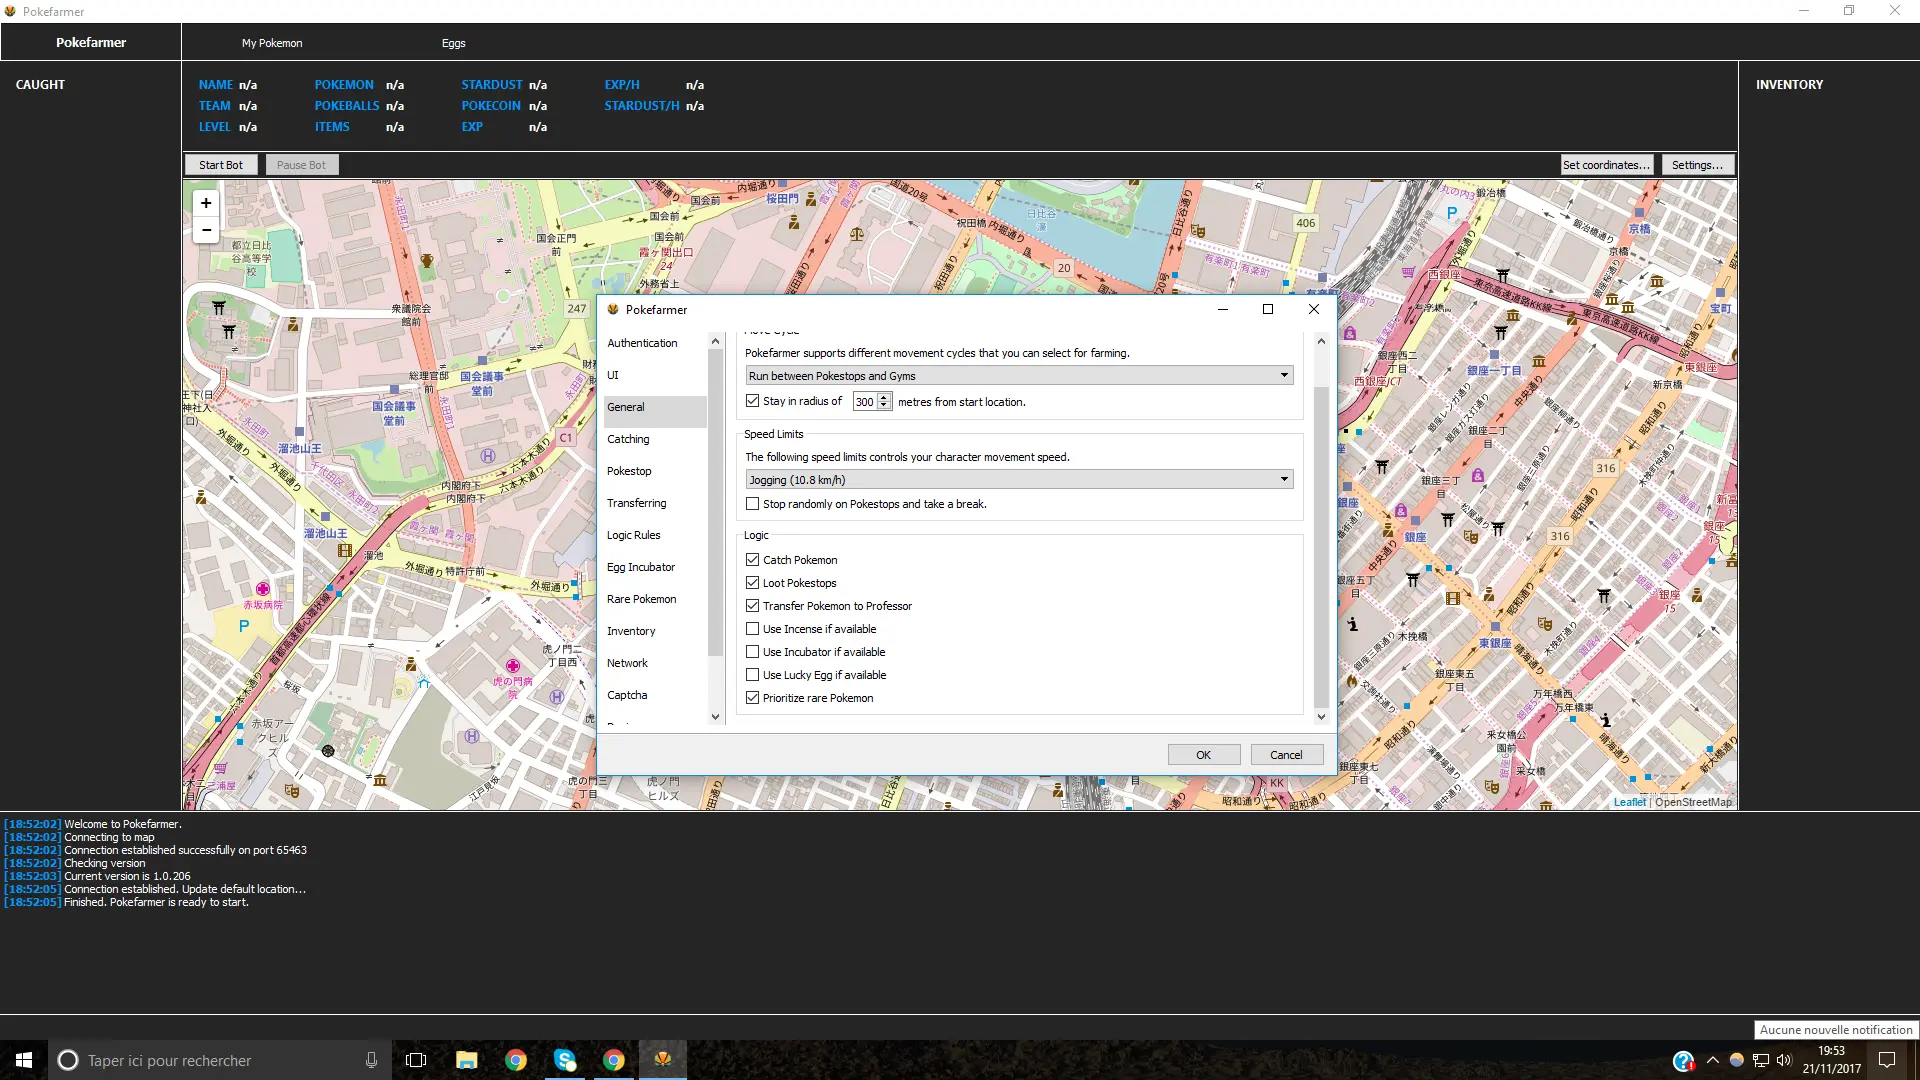Toggle Prioritize rare Pokemon checkbox
The height and width of the screenshot is (1080, 1920).
tap(753, 698)
